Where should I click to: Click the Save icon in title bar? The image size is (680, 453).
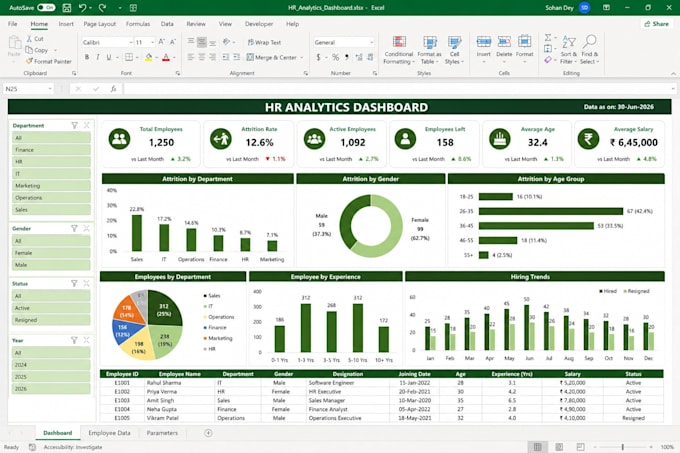click(x=67, y=7)
